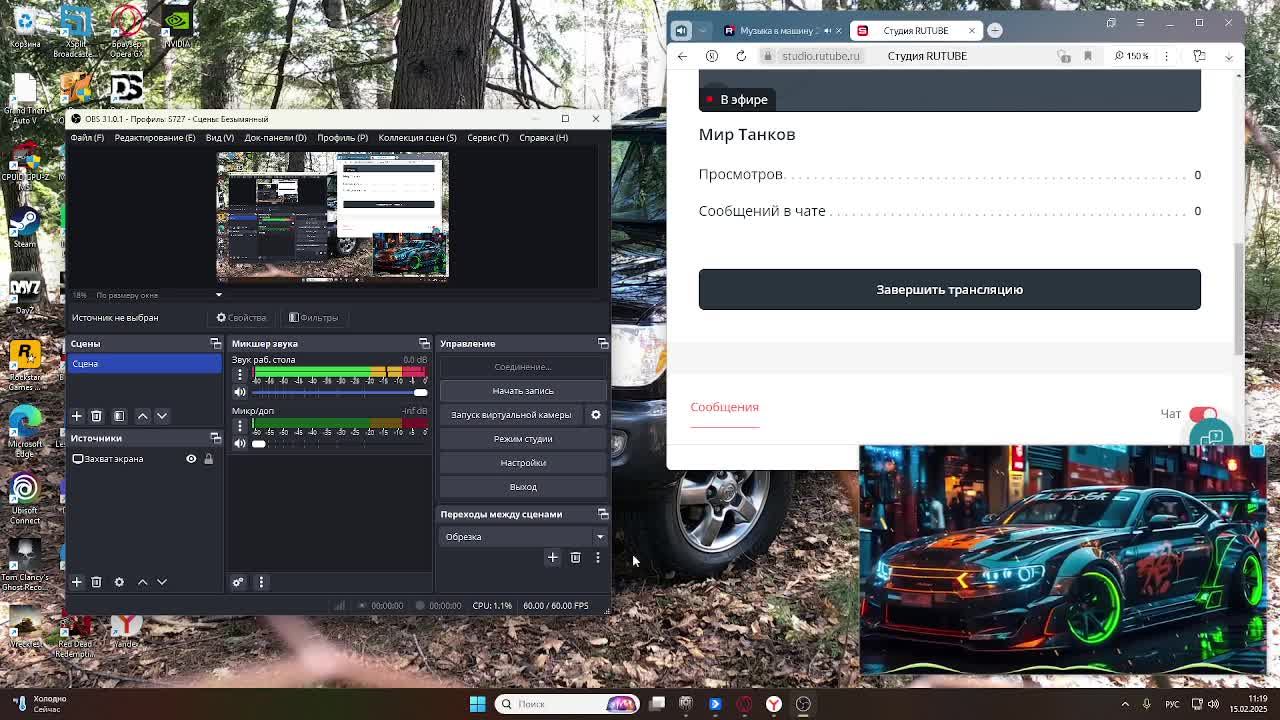Click Выход button in OBS
1280x720 pixels.
point(523,487)
